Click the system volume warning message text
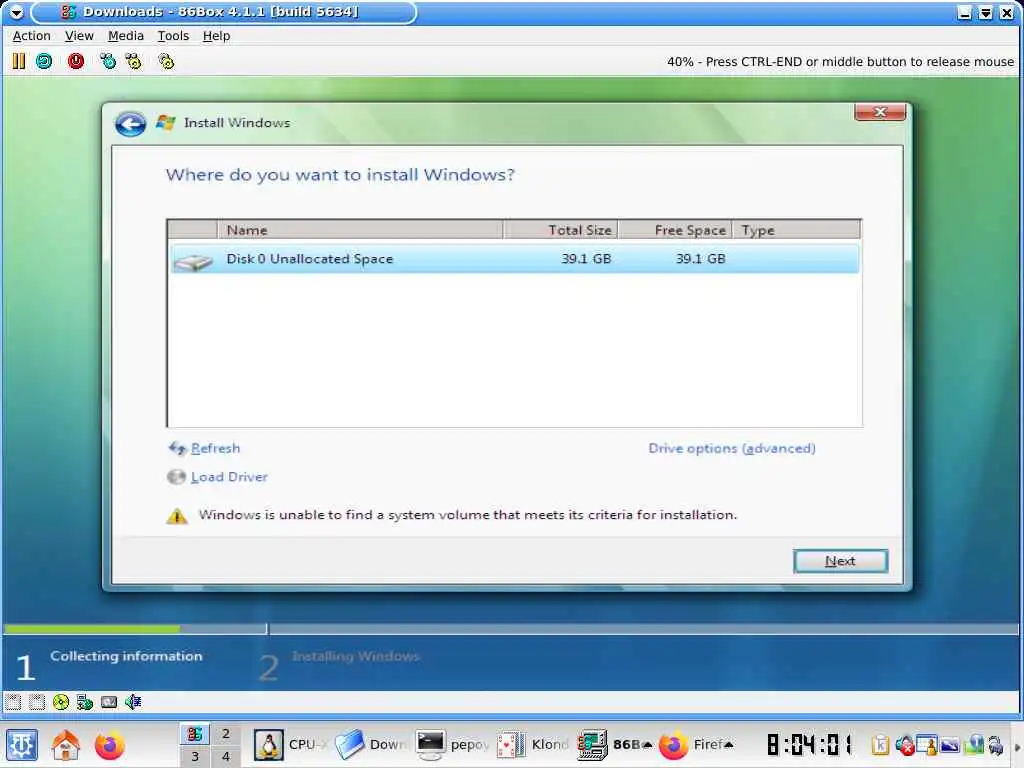The height and width of the screenshot is (768, 1024). [x=468, y=515]
